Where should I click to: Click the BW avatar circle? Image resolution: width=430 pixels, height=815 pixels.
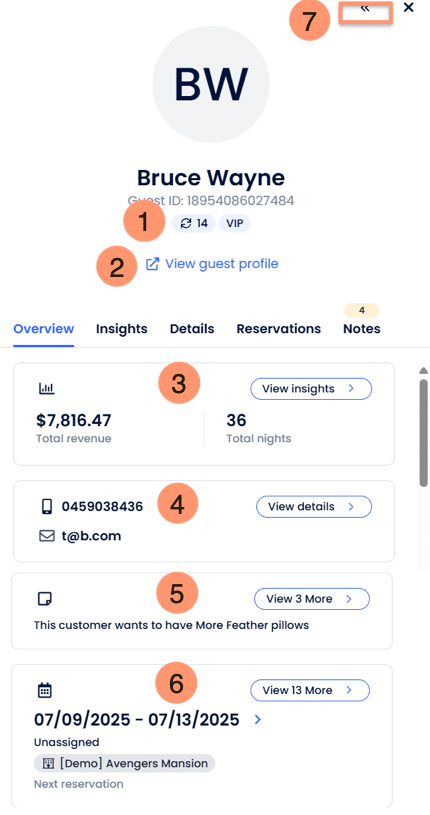coord(211,84)
